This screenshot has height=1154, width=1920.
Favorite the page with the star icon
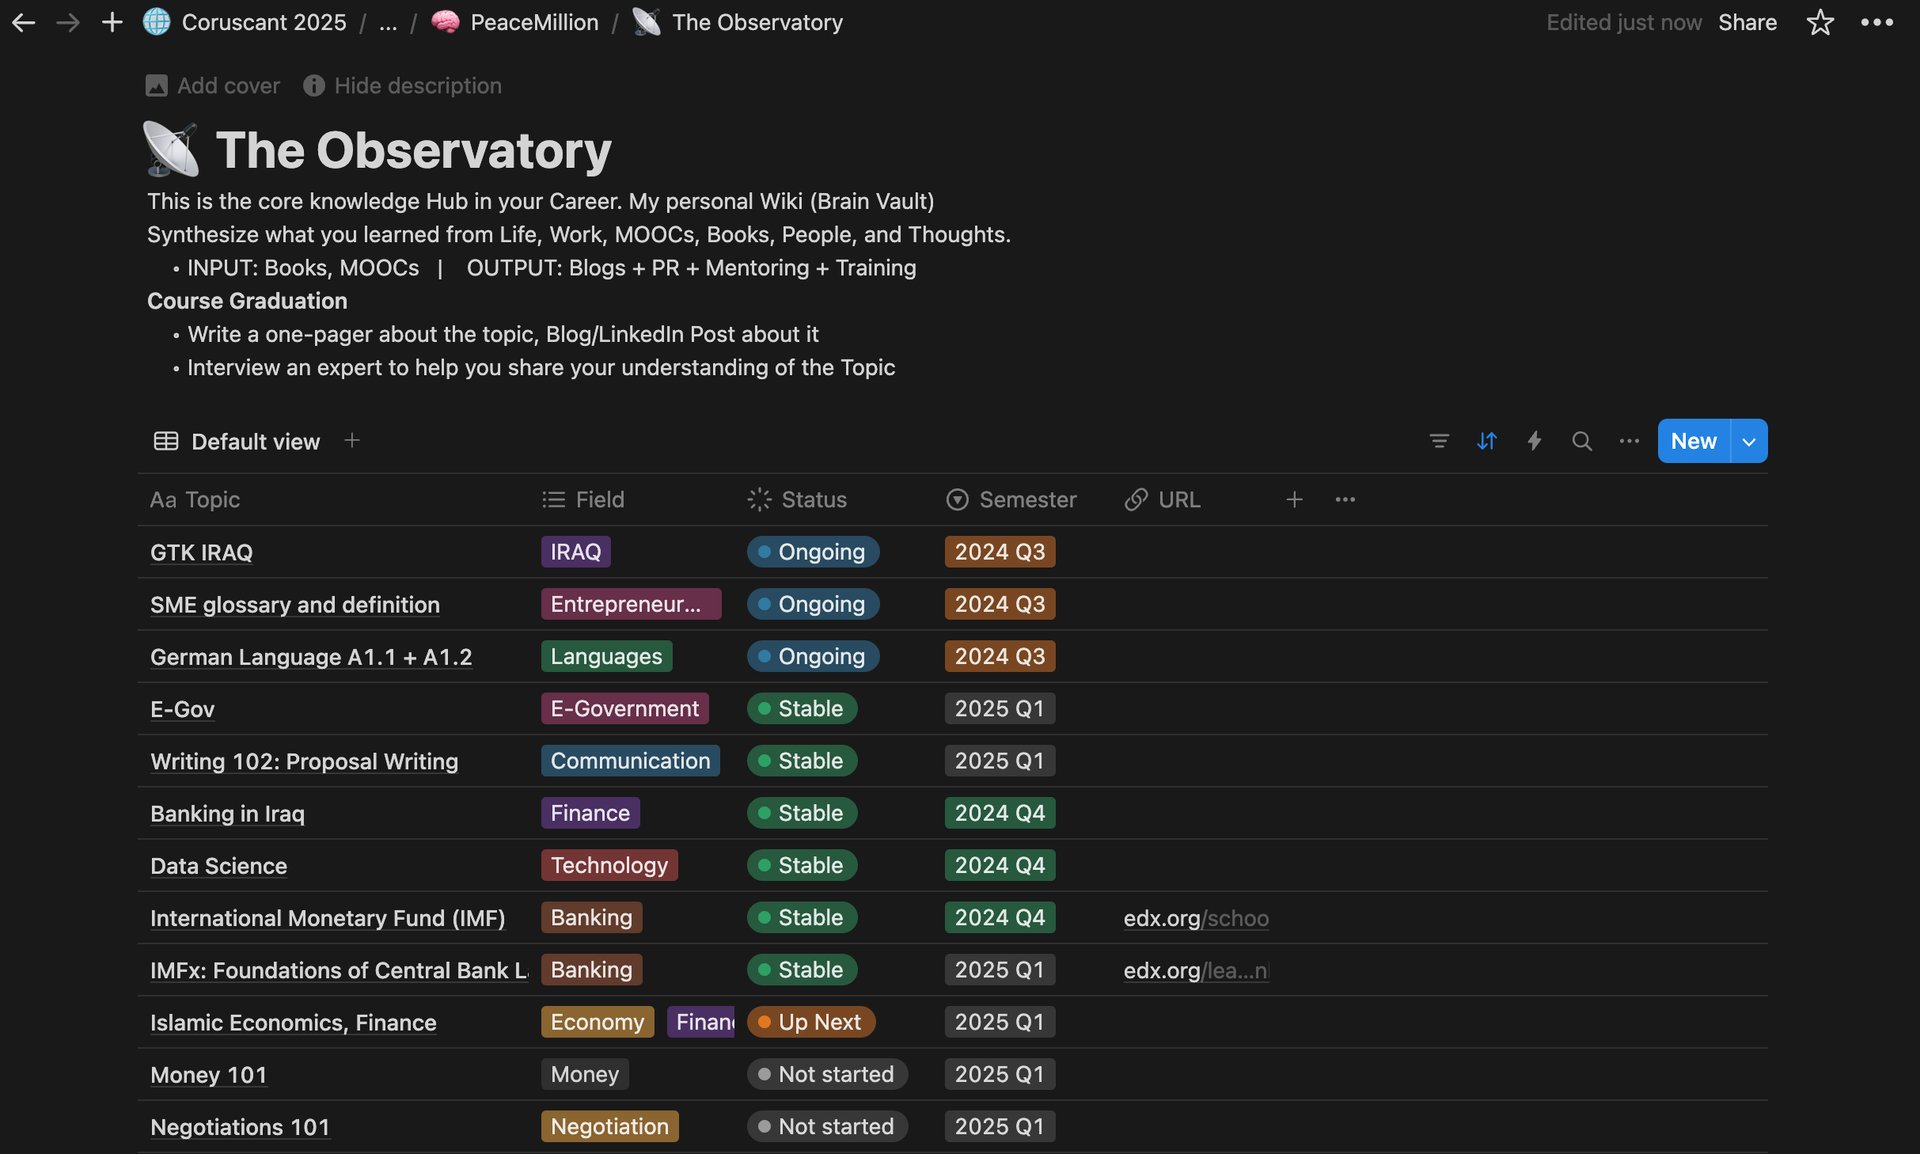[x=1820, y=22]
